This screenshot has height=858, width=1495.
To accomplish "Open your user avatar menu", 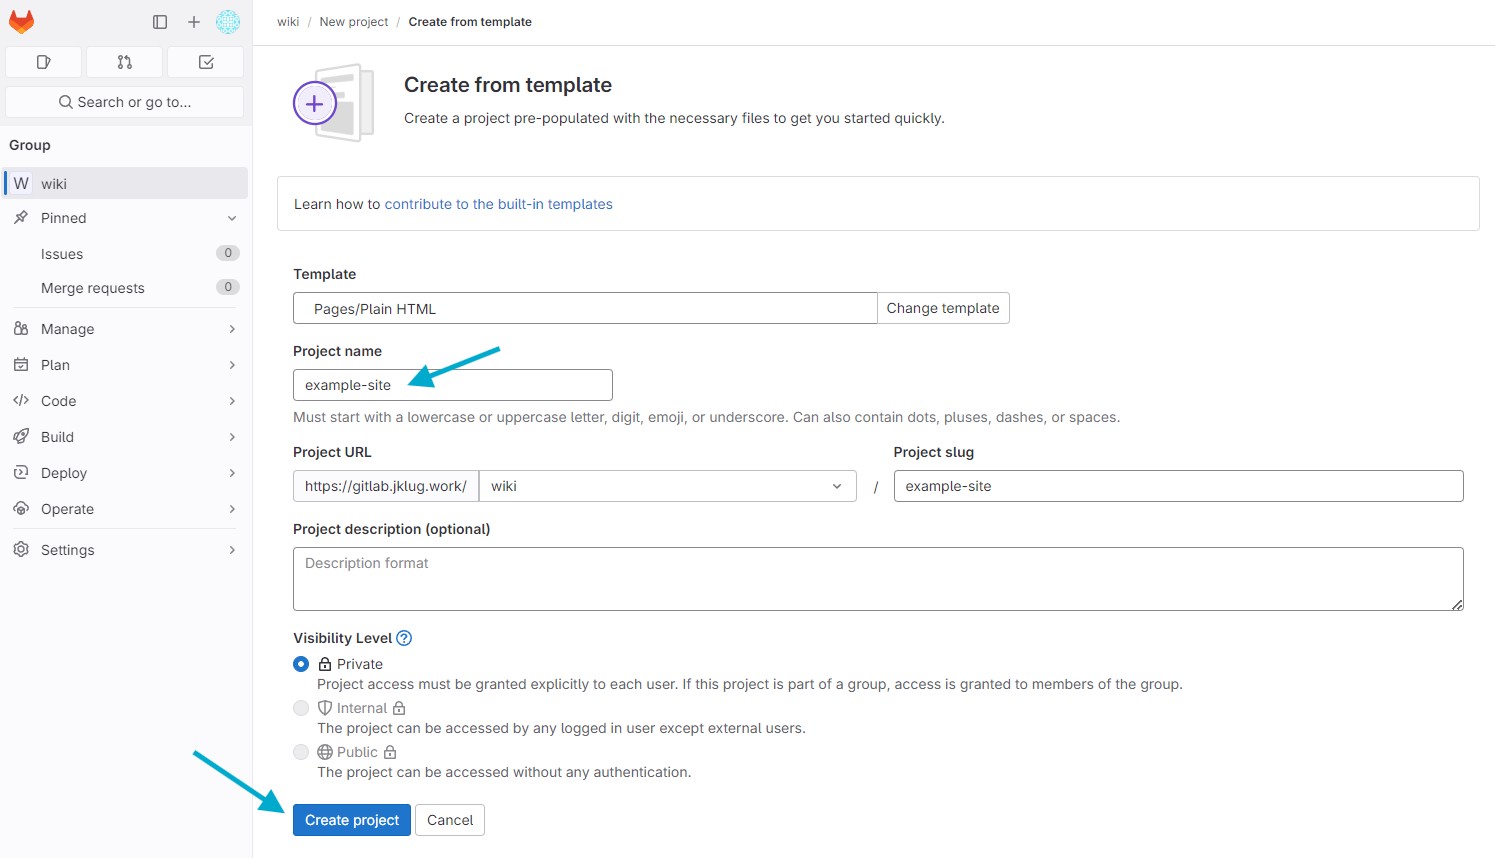I will pyautogui.click(x=228, y=21).
